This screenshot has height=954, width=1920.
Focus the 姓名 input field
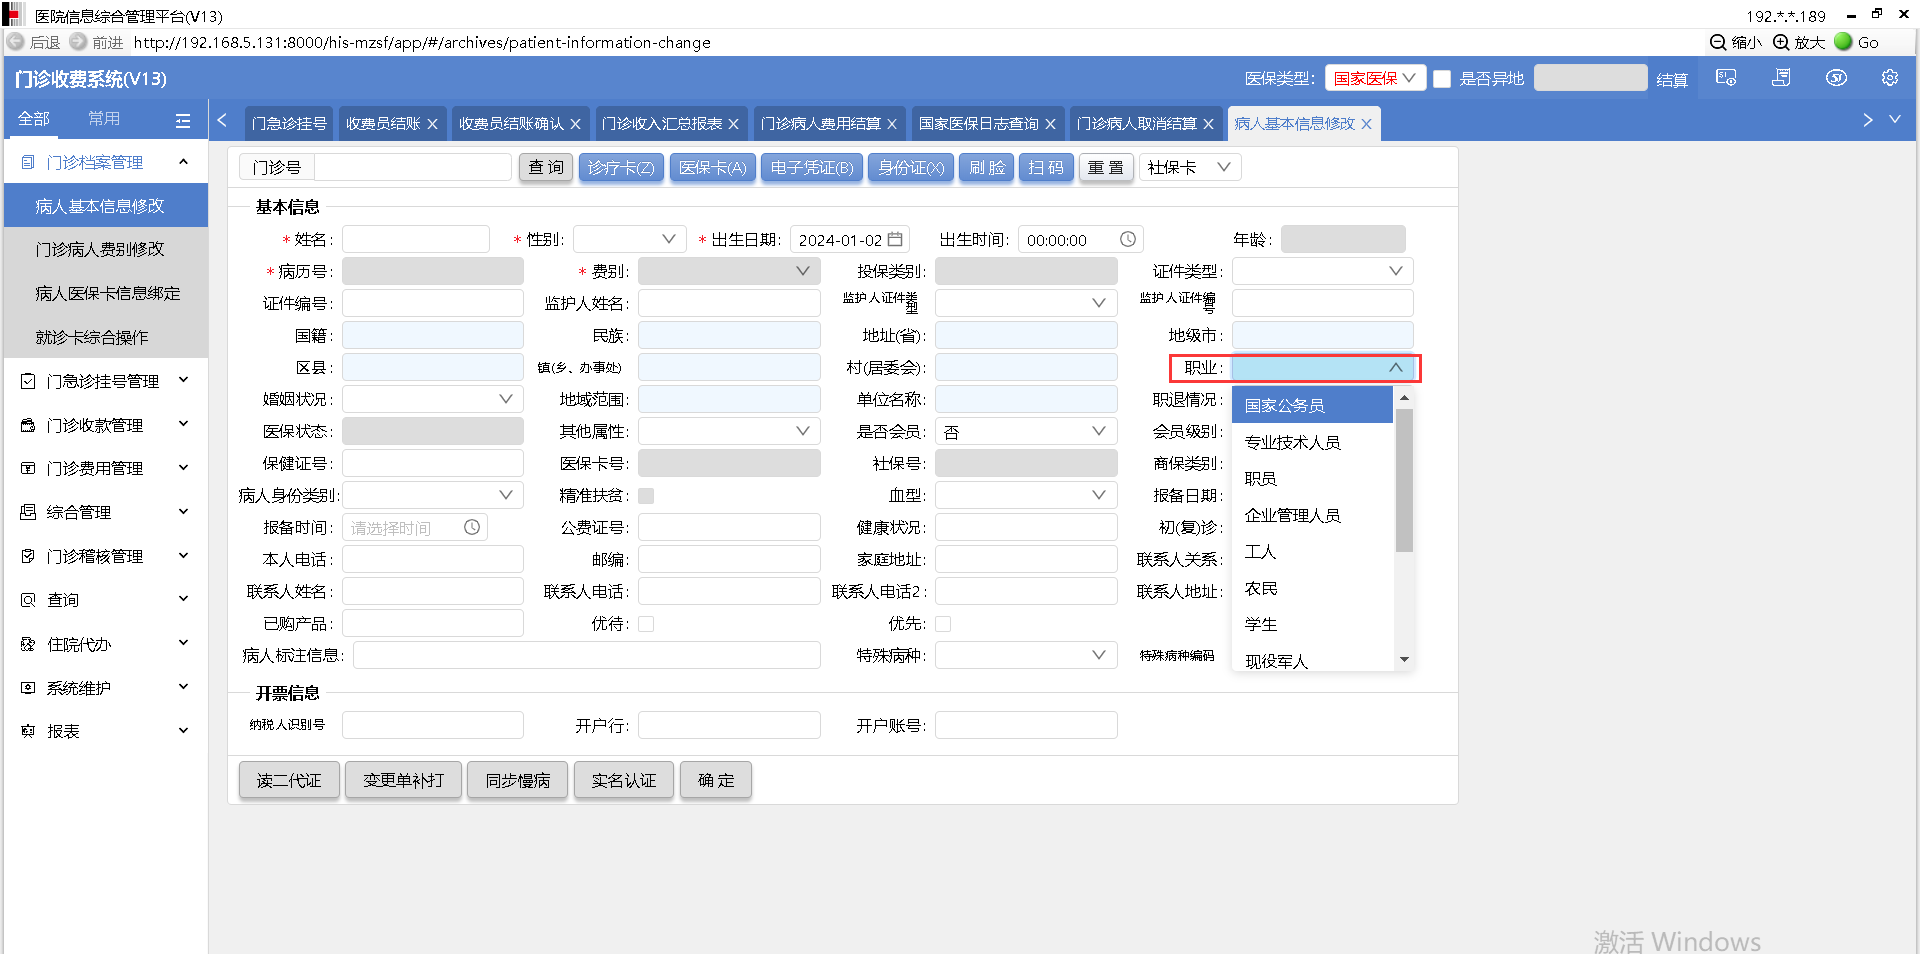(416, 239)
